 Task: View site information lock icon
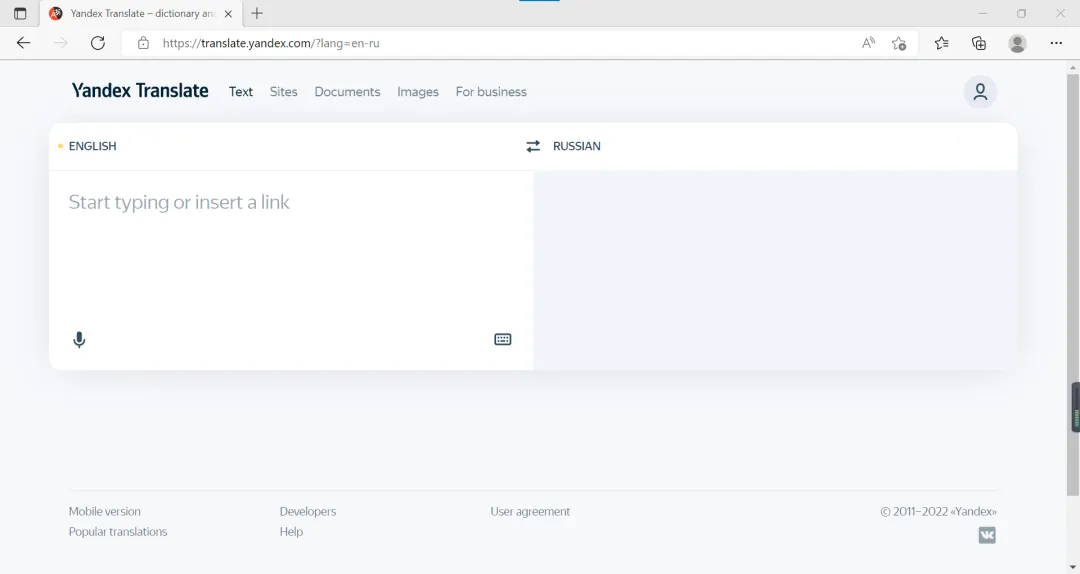(x=143, y=43)
